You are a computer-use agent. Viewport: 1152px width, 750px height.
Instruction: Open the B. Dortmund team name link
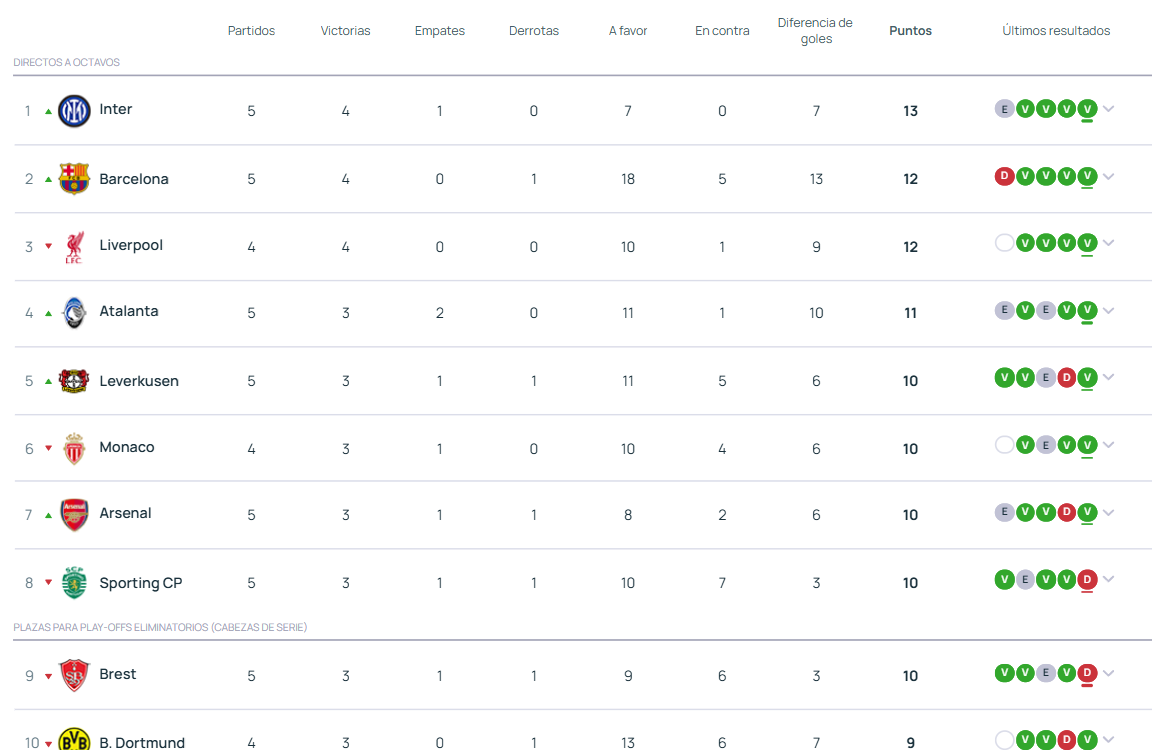(x=142, y=742)
